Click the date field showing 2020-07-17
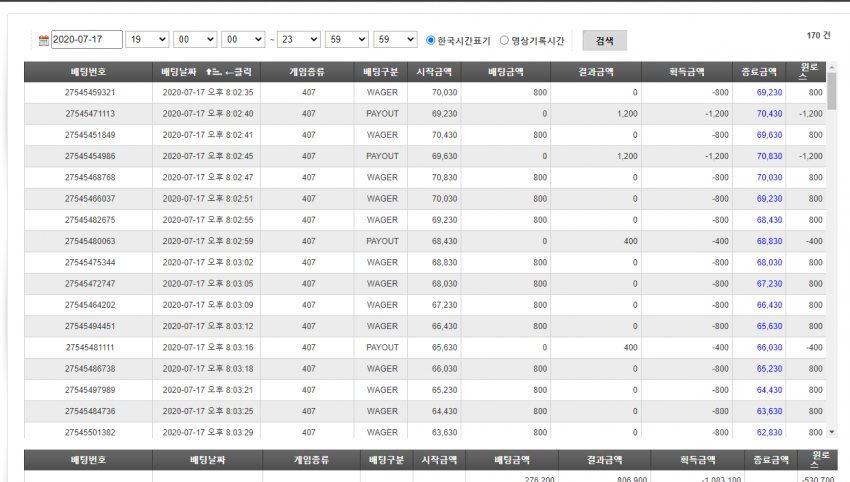Viewport: 850px width, 482px height. coord(87,40)
